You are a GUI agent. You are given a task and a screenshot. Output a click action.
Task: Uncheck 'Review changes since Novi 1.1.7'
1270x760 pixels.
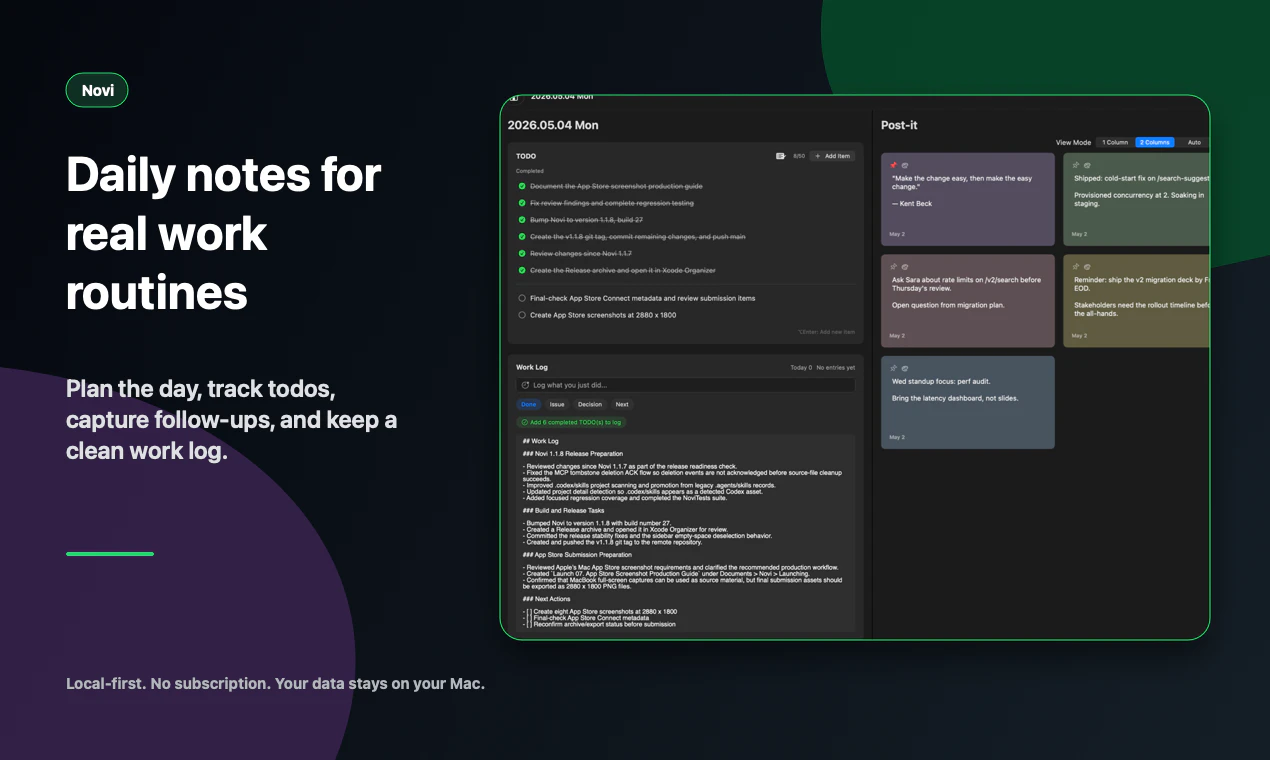pos(522,254)
